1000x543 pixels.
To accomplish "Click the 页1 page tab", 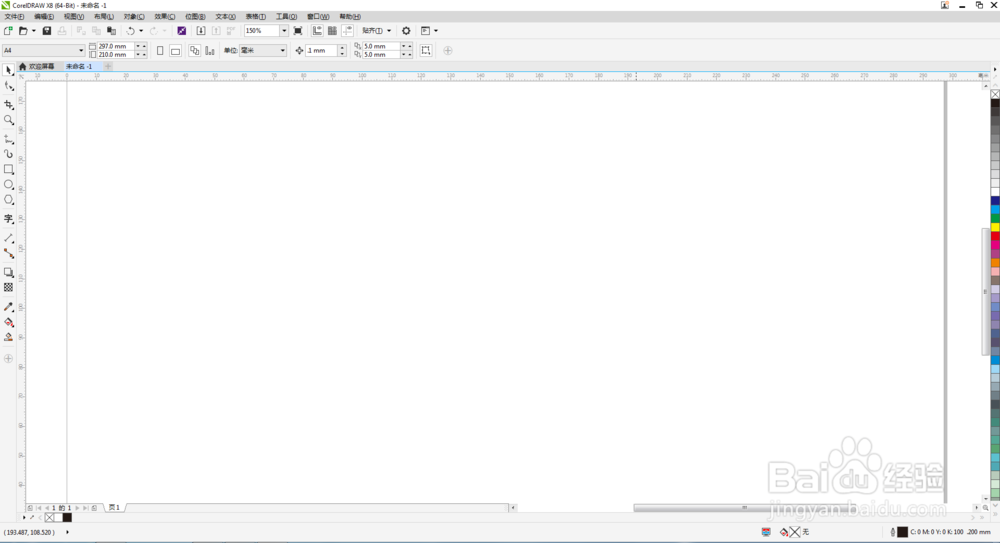I will pos(114,508).
